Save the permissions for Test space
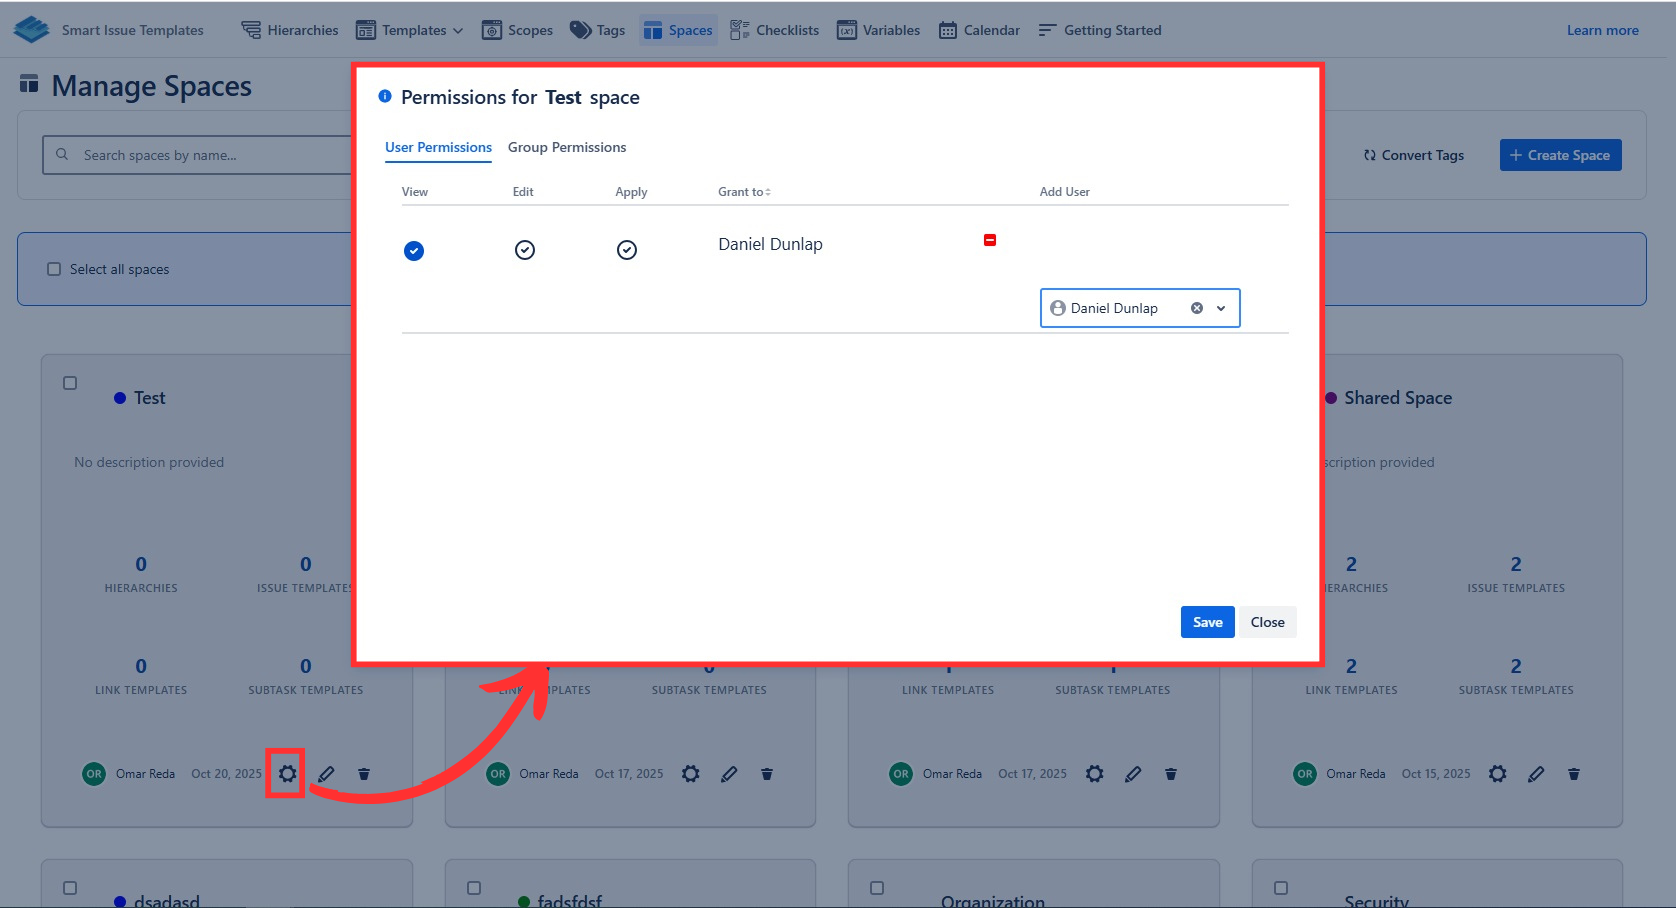Image resolution: width=1676 pixels, height=908 pixels. coord(1207,622)
